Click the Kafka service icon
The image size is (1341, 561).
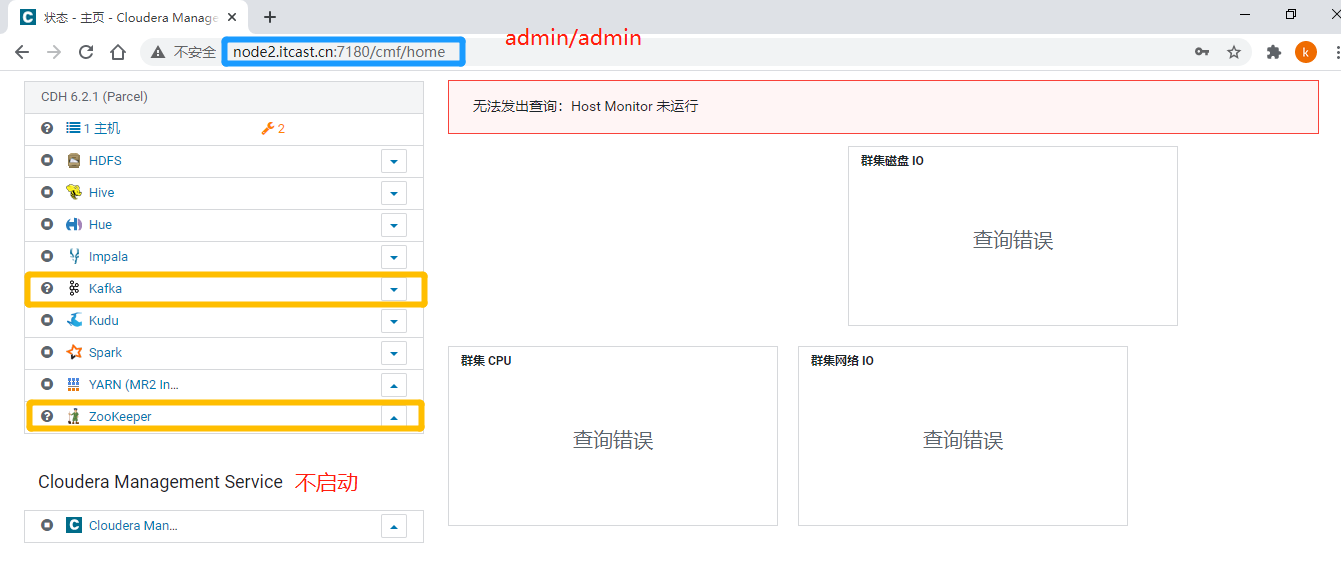point(73,289)
